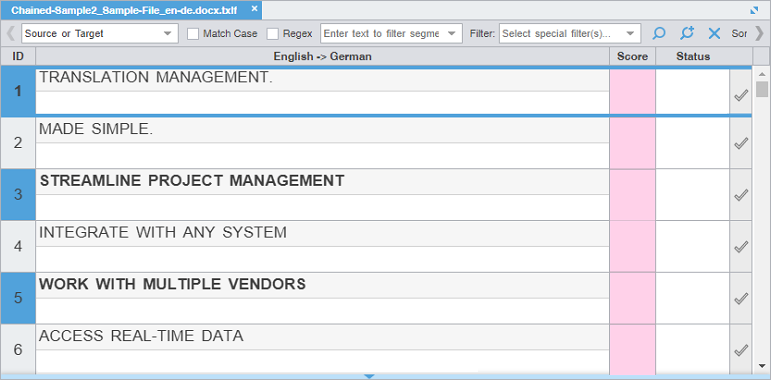
Task: Click the magnifier search filter icon
Action: [x=658, y=33]
